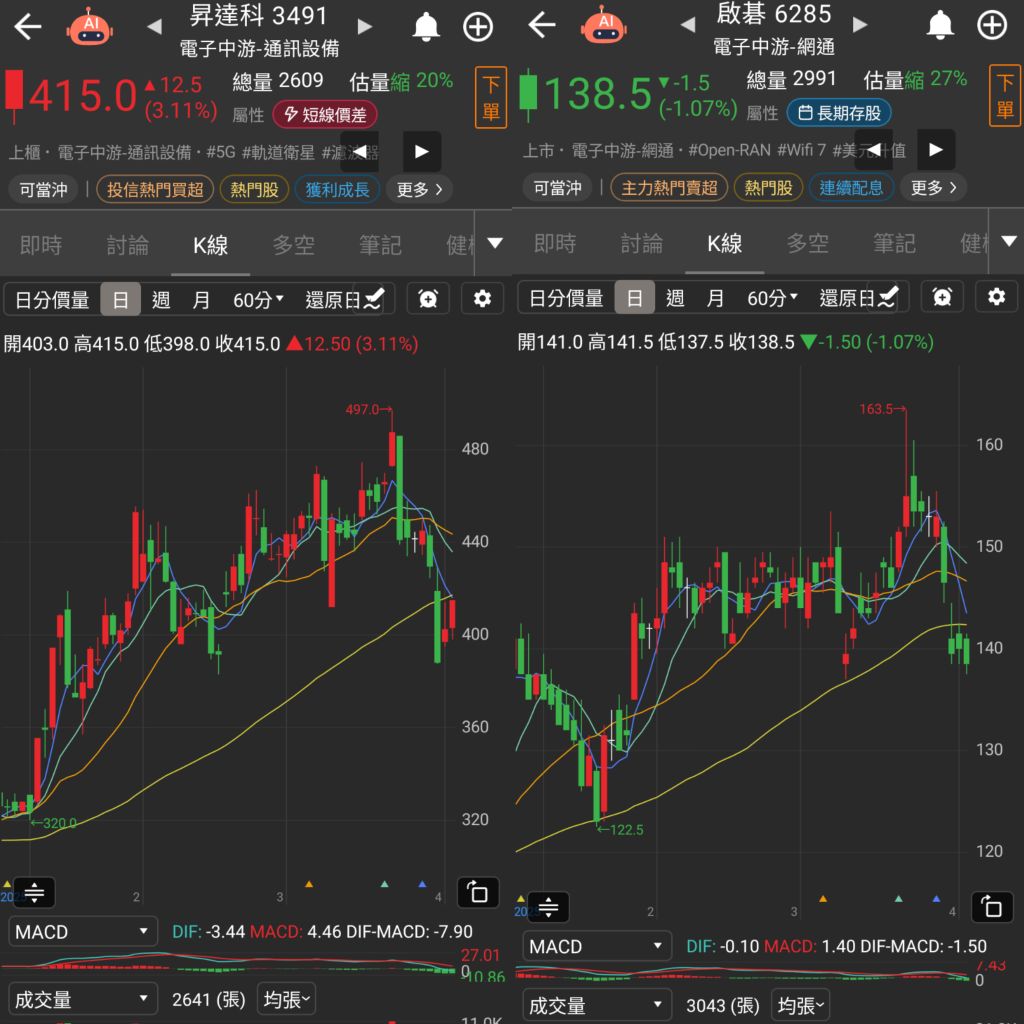Image resolution: width=1024 pixels, height=1024 pixels.
Task: Expand tab list arrow on 昇達科 panel
Action: click(x=494, y=244)
